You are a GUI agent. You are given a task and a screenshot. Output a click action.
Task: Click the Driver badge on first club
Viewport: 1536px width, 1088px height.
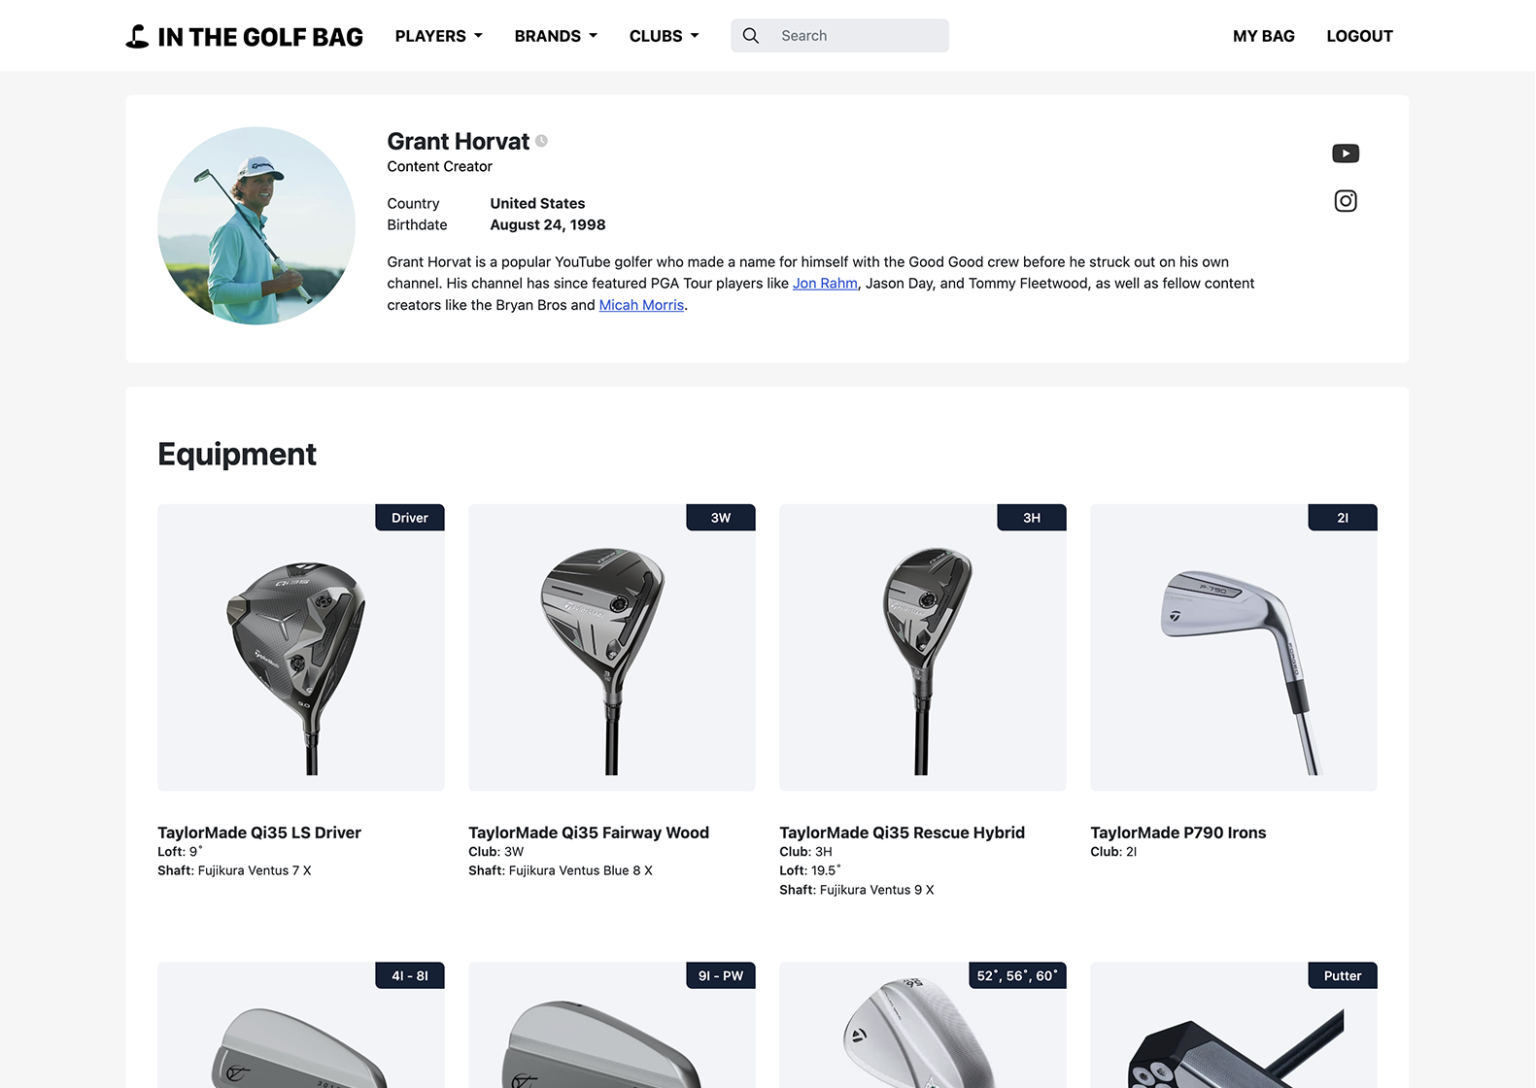coord(410,517)
